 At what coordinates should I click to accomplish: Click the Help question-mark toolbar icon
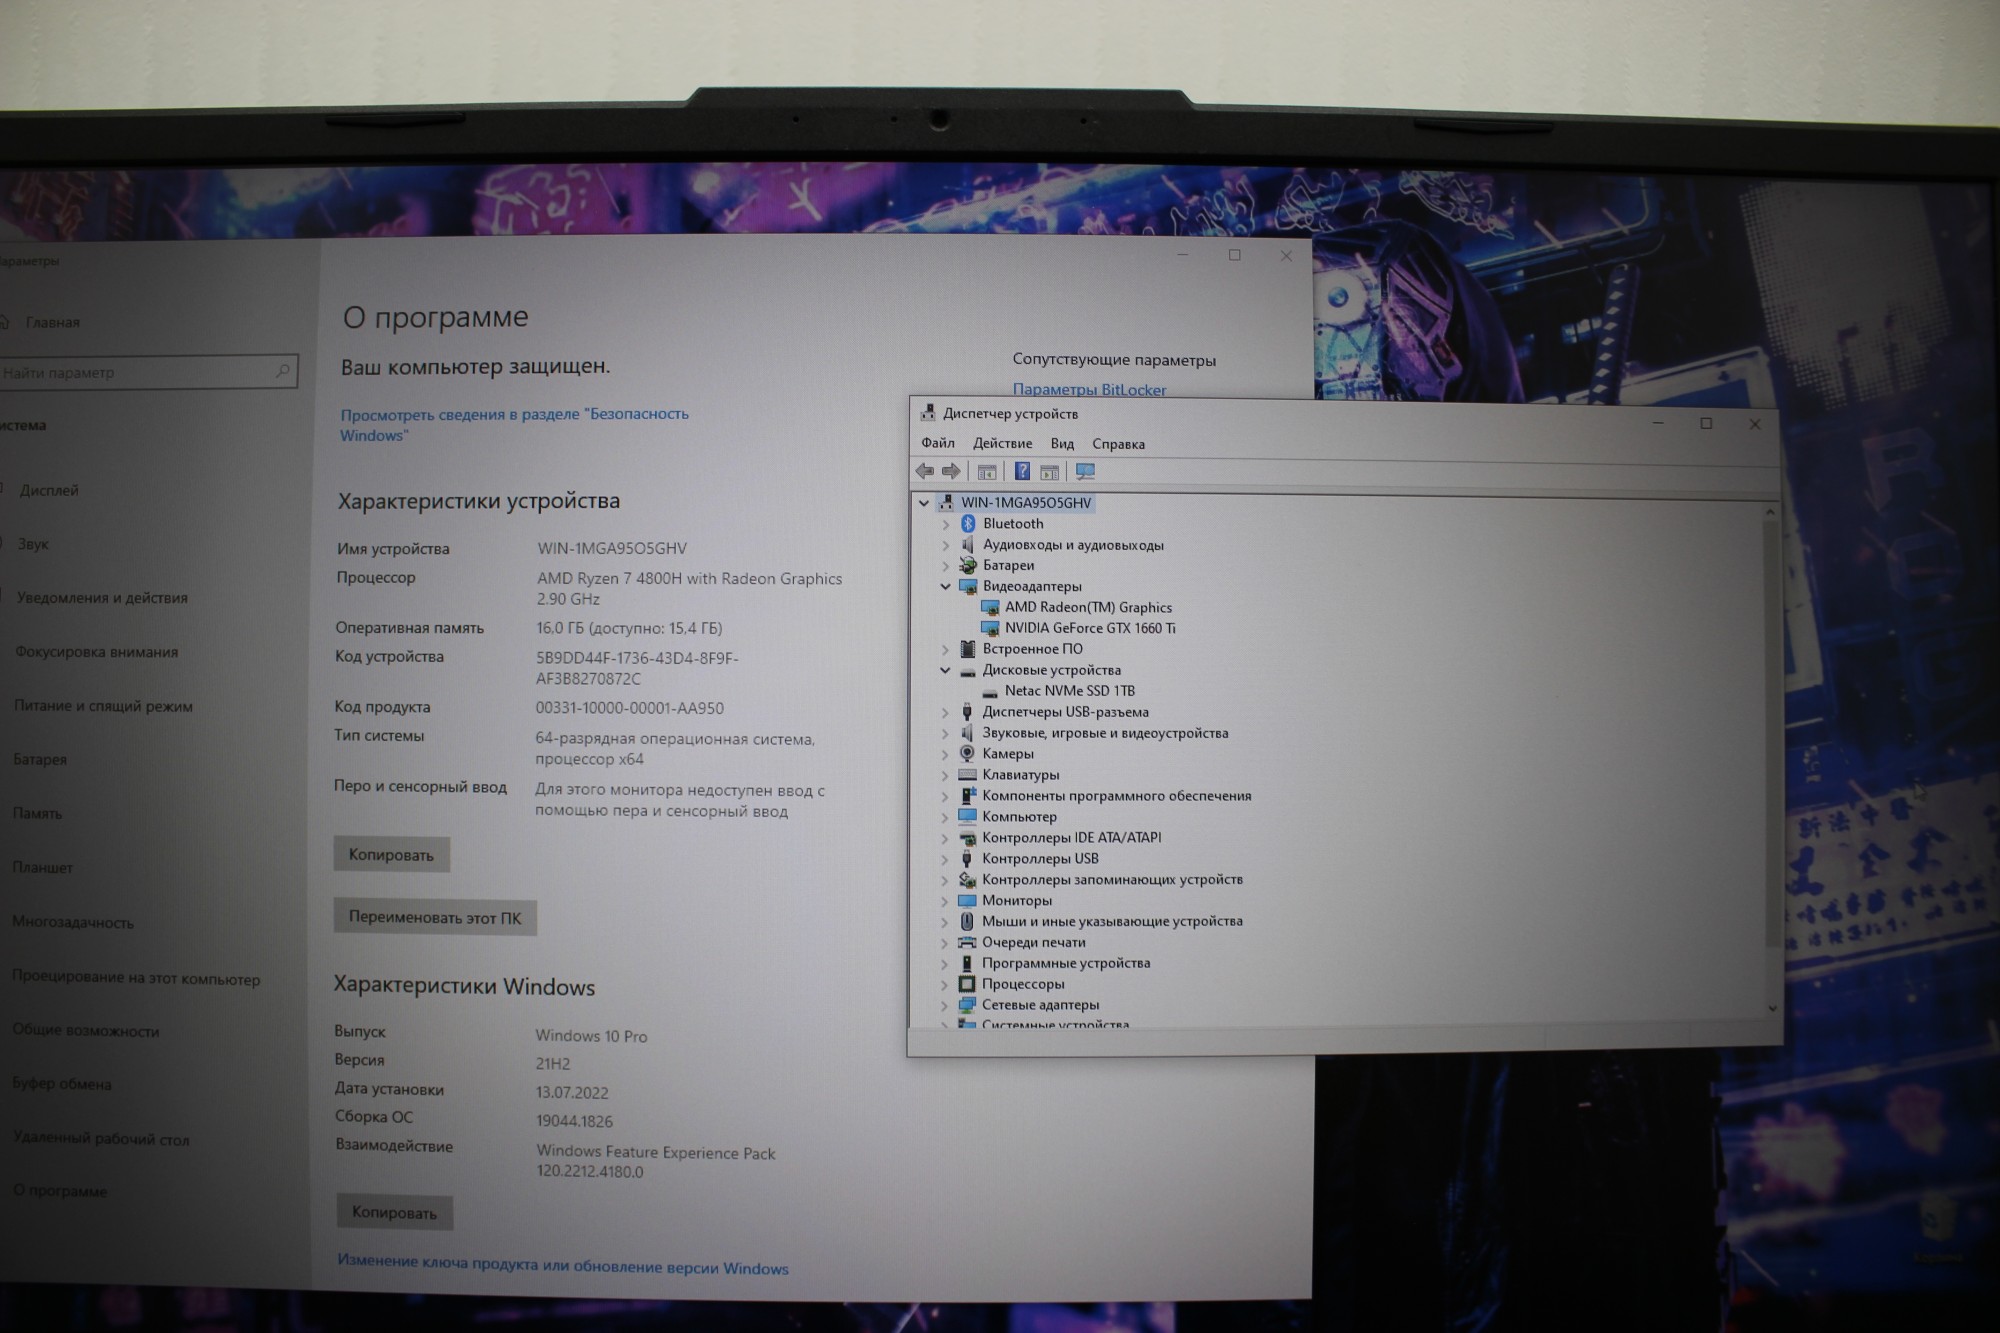1022,471
